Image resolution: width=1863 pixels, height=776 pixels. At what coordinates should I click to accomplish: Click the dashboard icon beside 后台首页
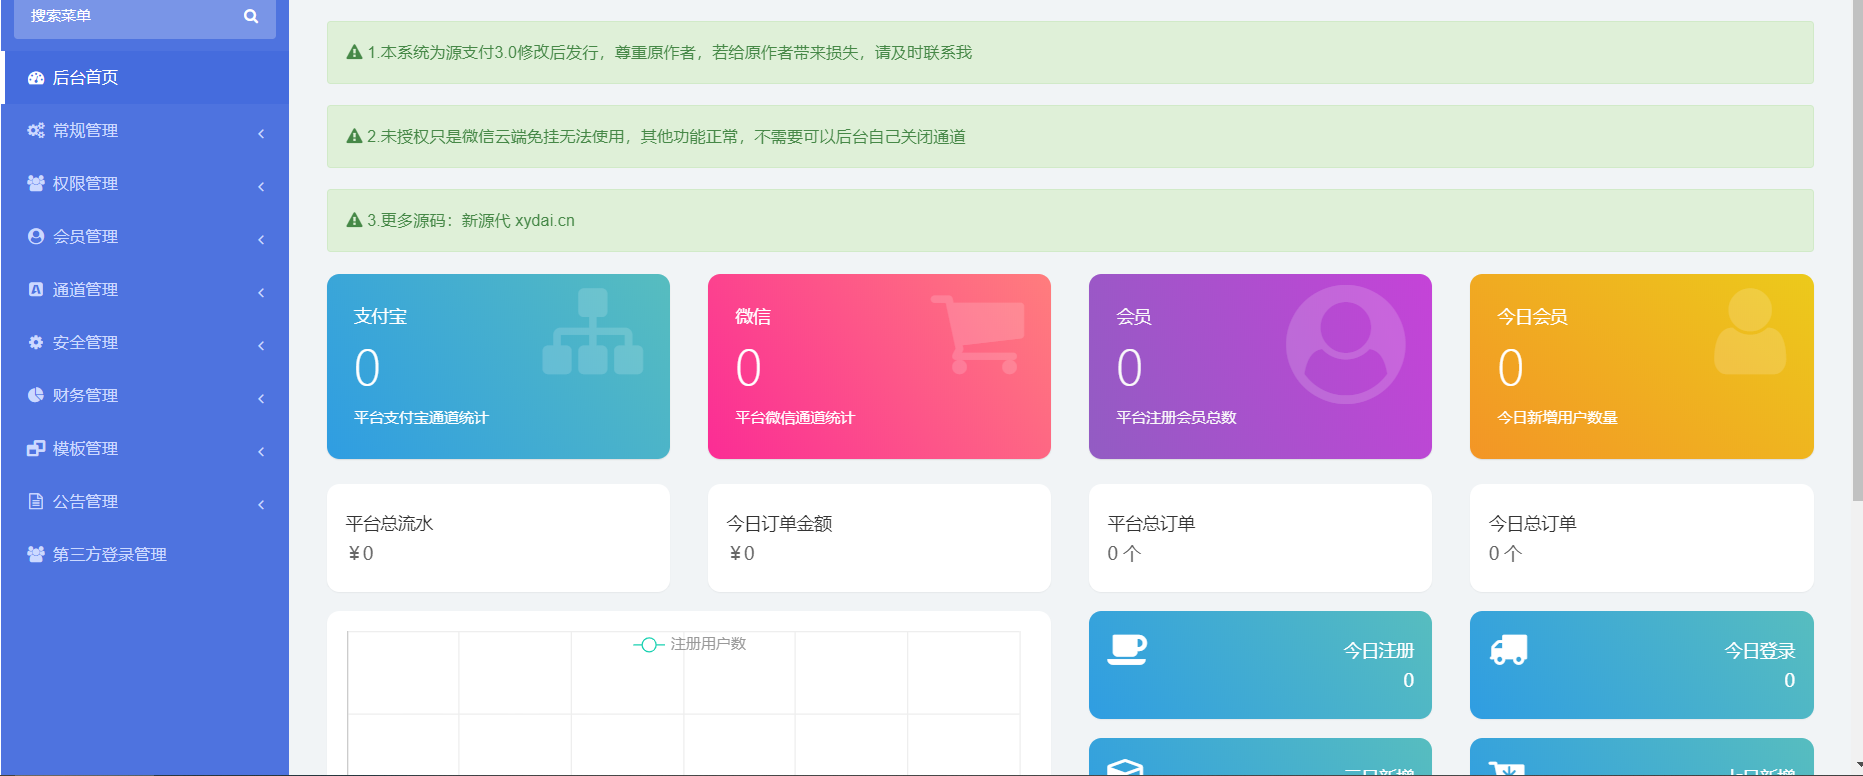pos(36,78)
